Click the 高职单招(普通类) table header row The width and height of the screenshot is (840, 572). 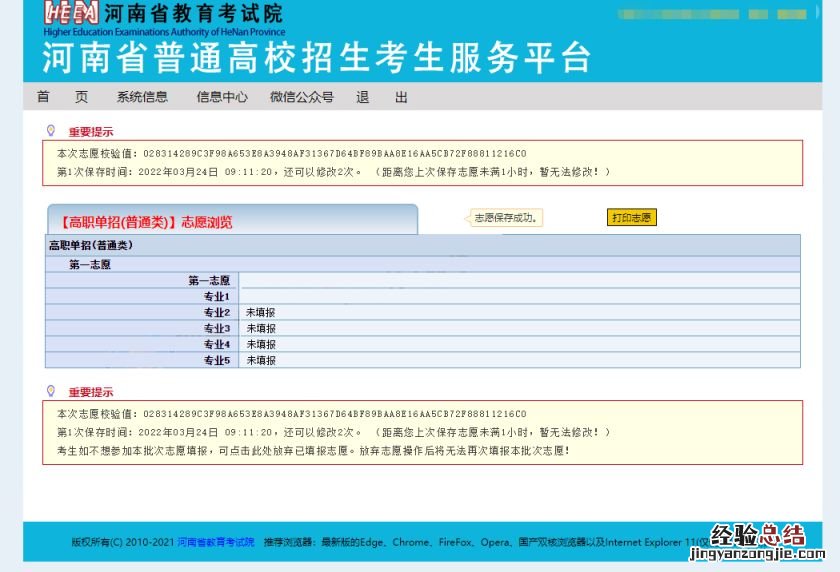422,245
